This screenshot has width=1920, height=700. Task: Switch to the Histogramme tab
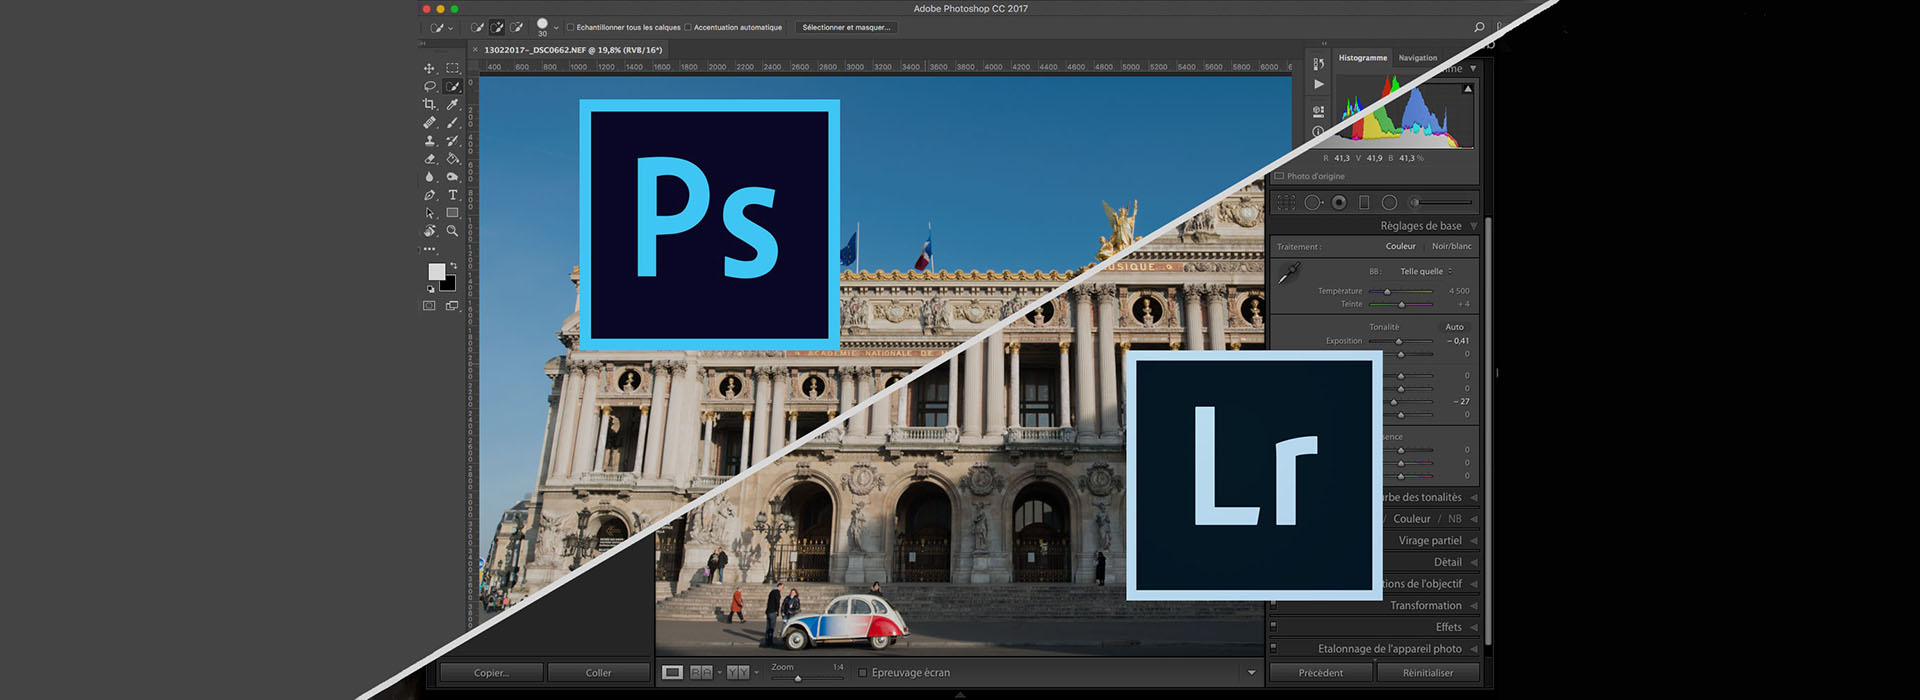click(x=1362, y=58)
